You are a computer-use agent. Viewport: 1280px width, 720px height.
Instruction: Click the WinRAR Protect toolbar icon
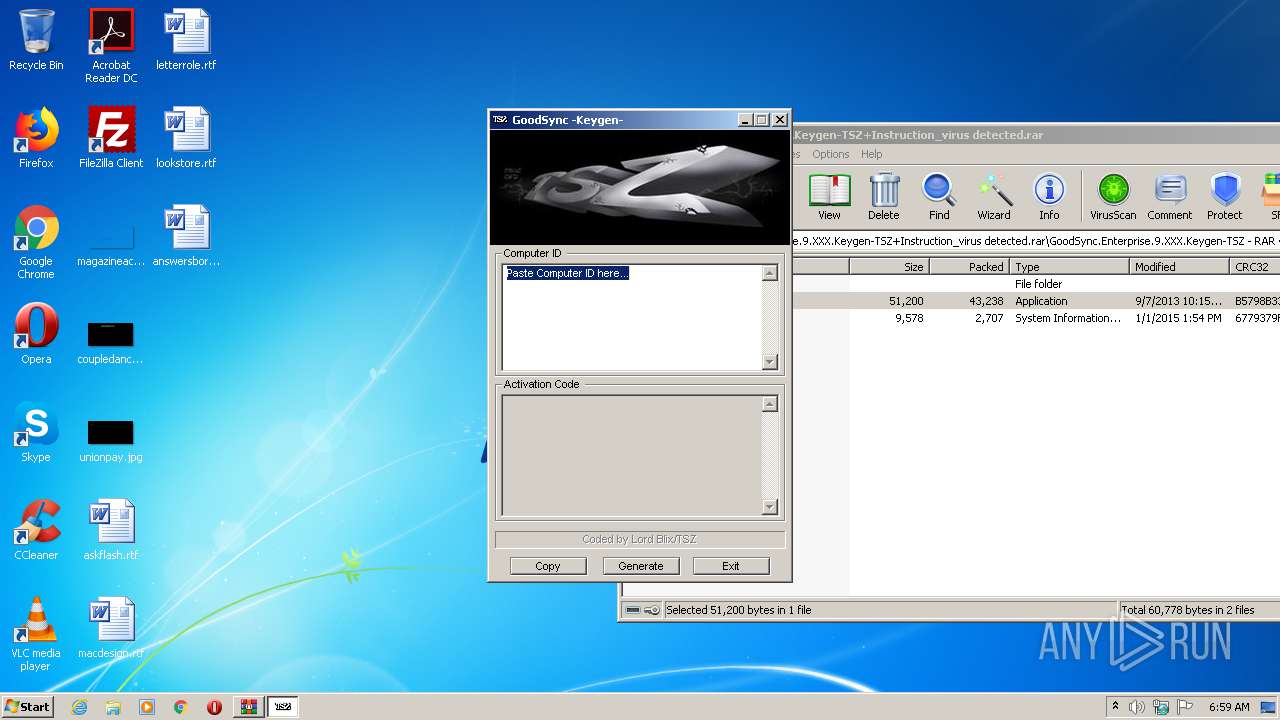1225,197
